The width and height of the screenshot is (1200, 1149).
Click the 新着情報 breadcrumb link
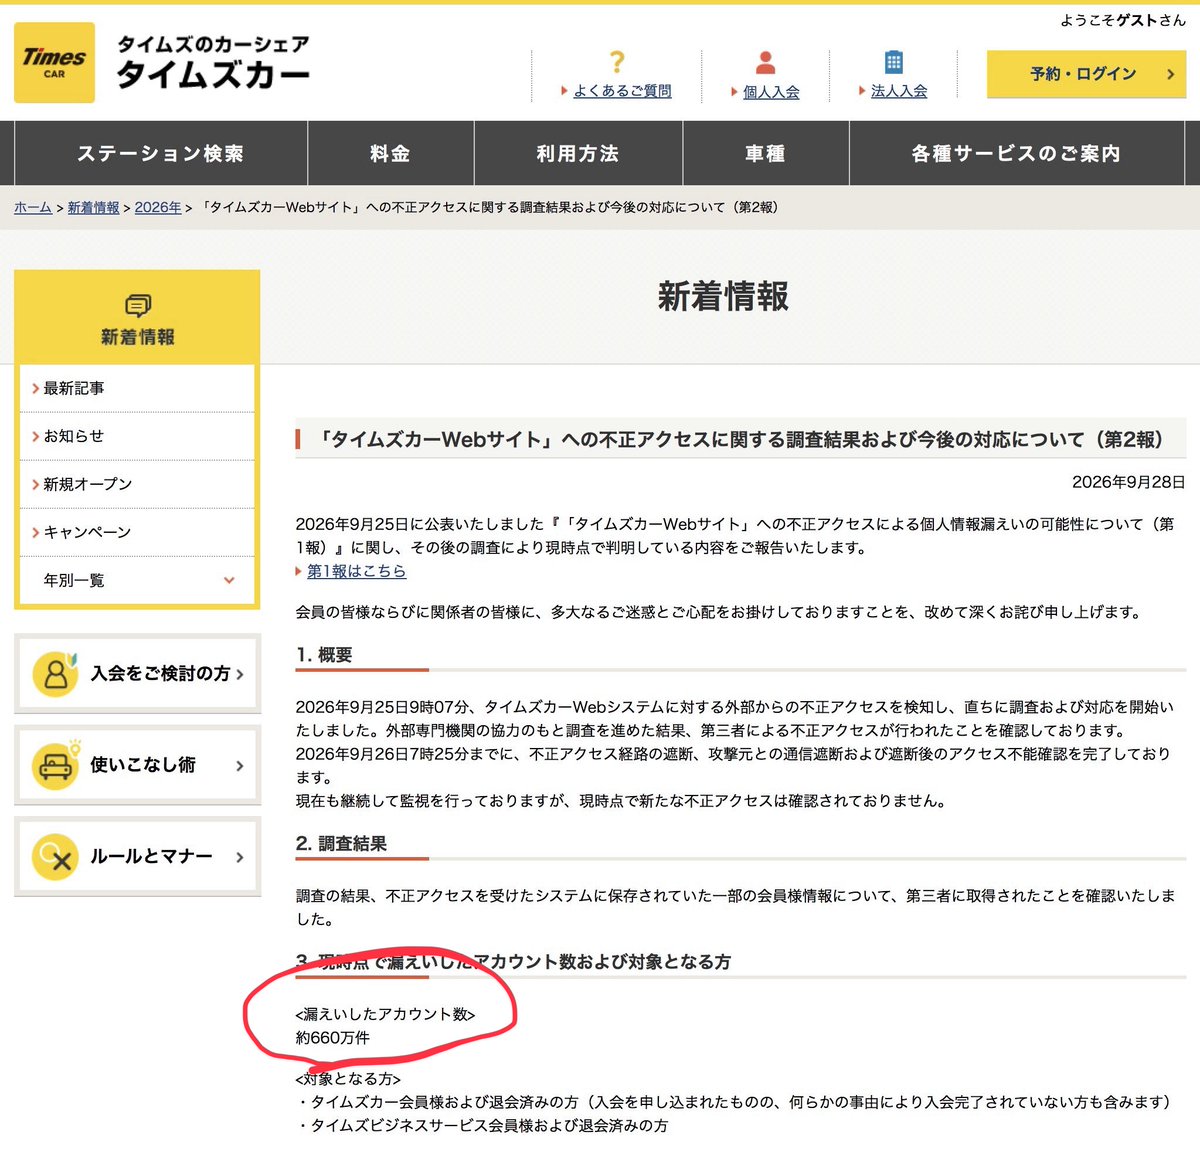(93, 207)
